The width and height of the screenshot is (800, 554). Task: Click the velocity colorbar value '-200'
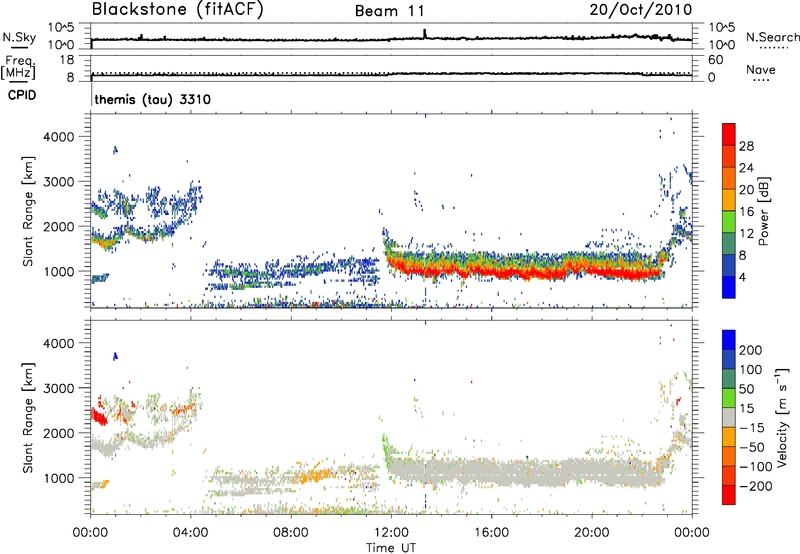[756, 486]
